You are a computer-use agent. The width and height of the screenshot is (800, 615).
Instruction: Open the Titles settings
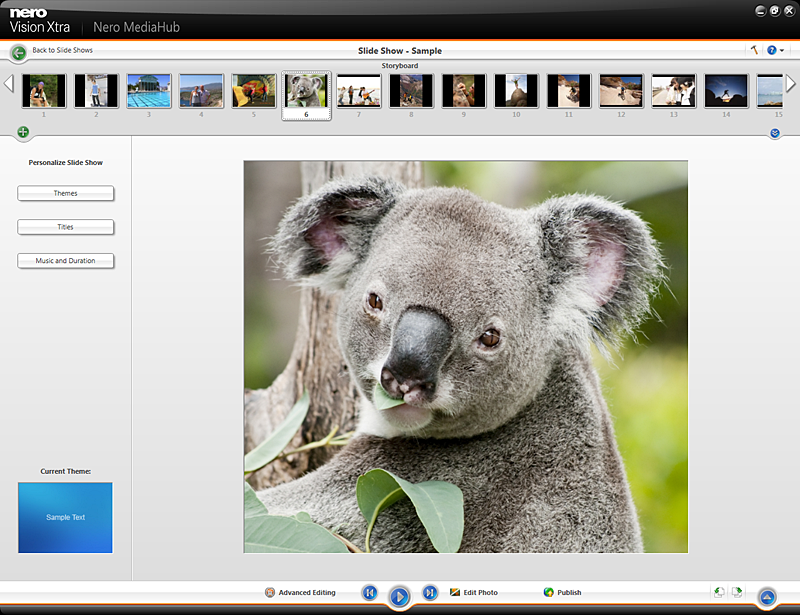click(65, 227)
